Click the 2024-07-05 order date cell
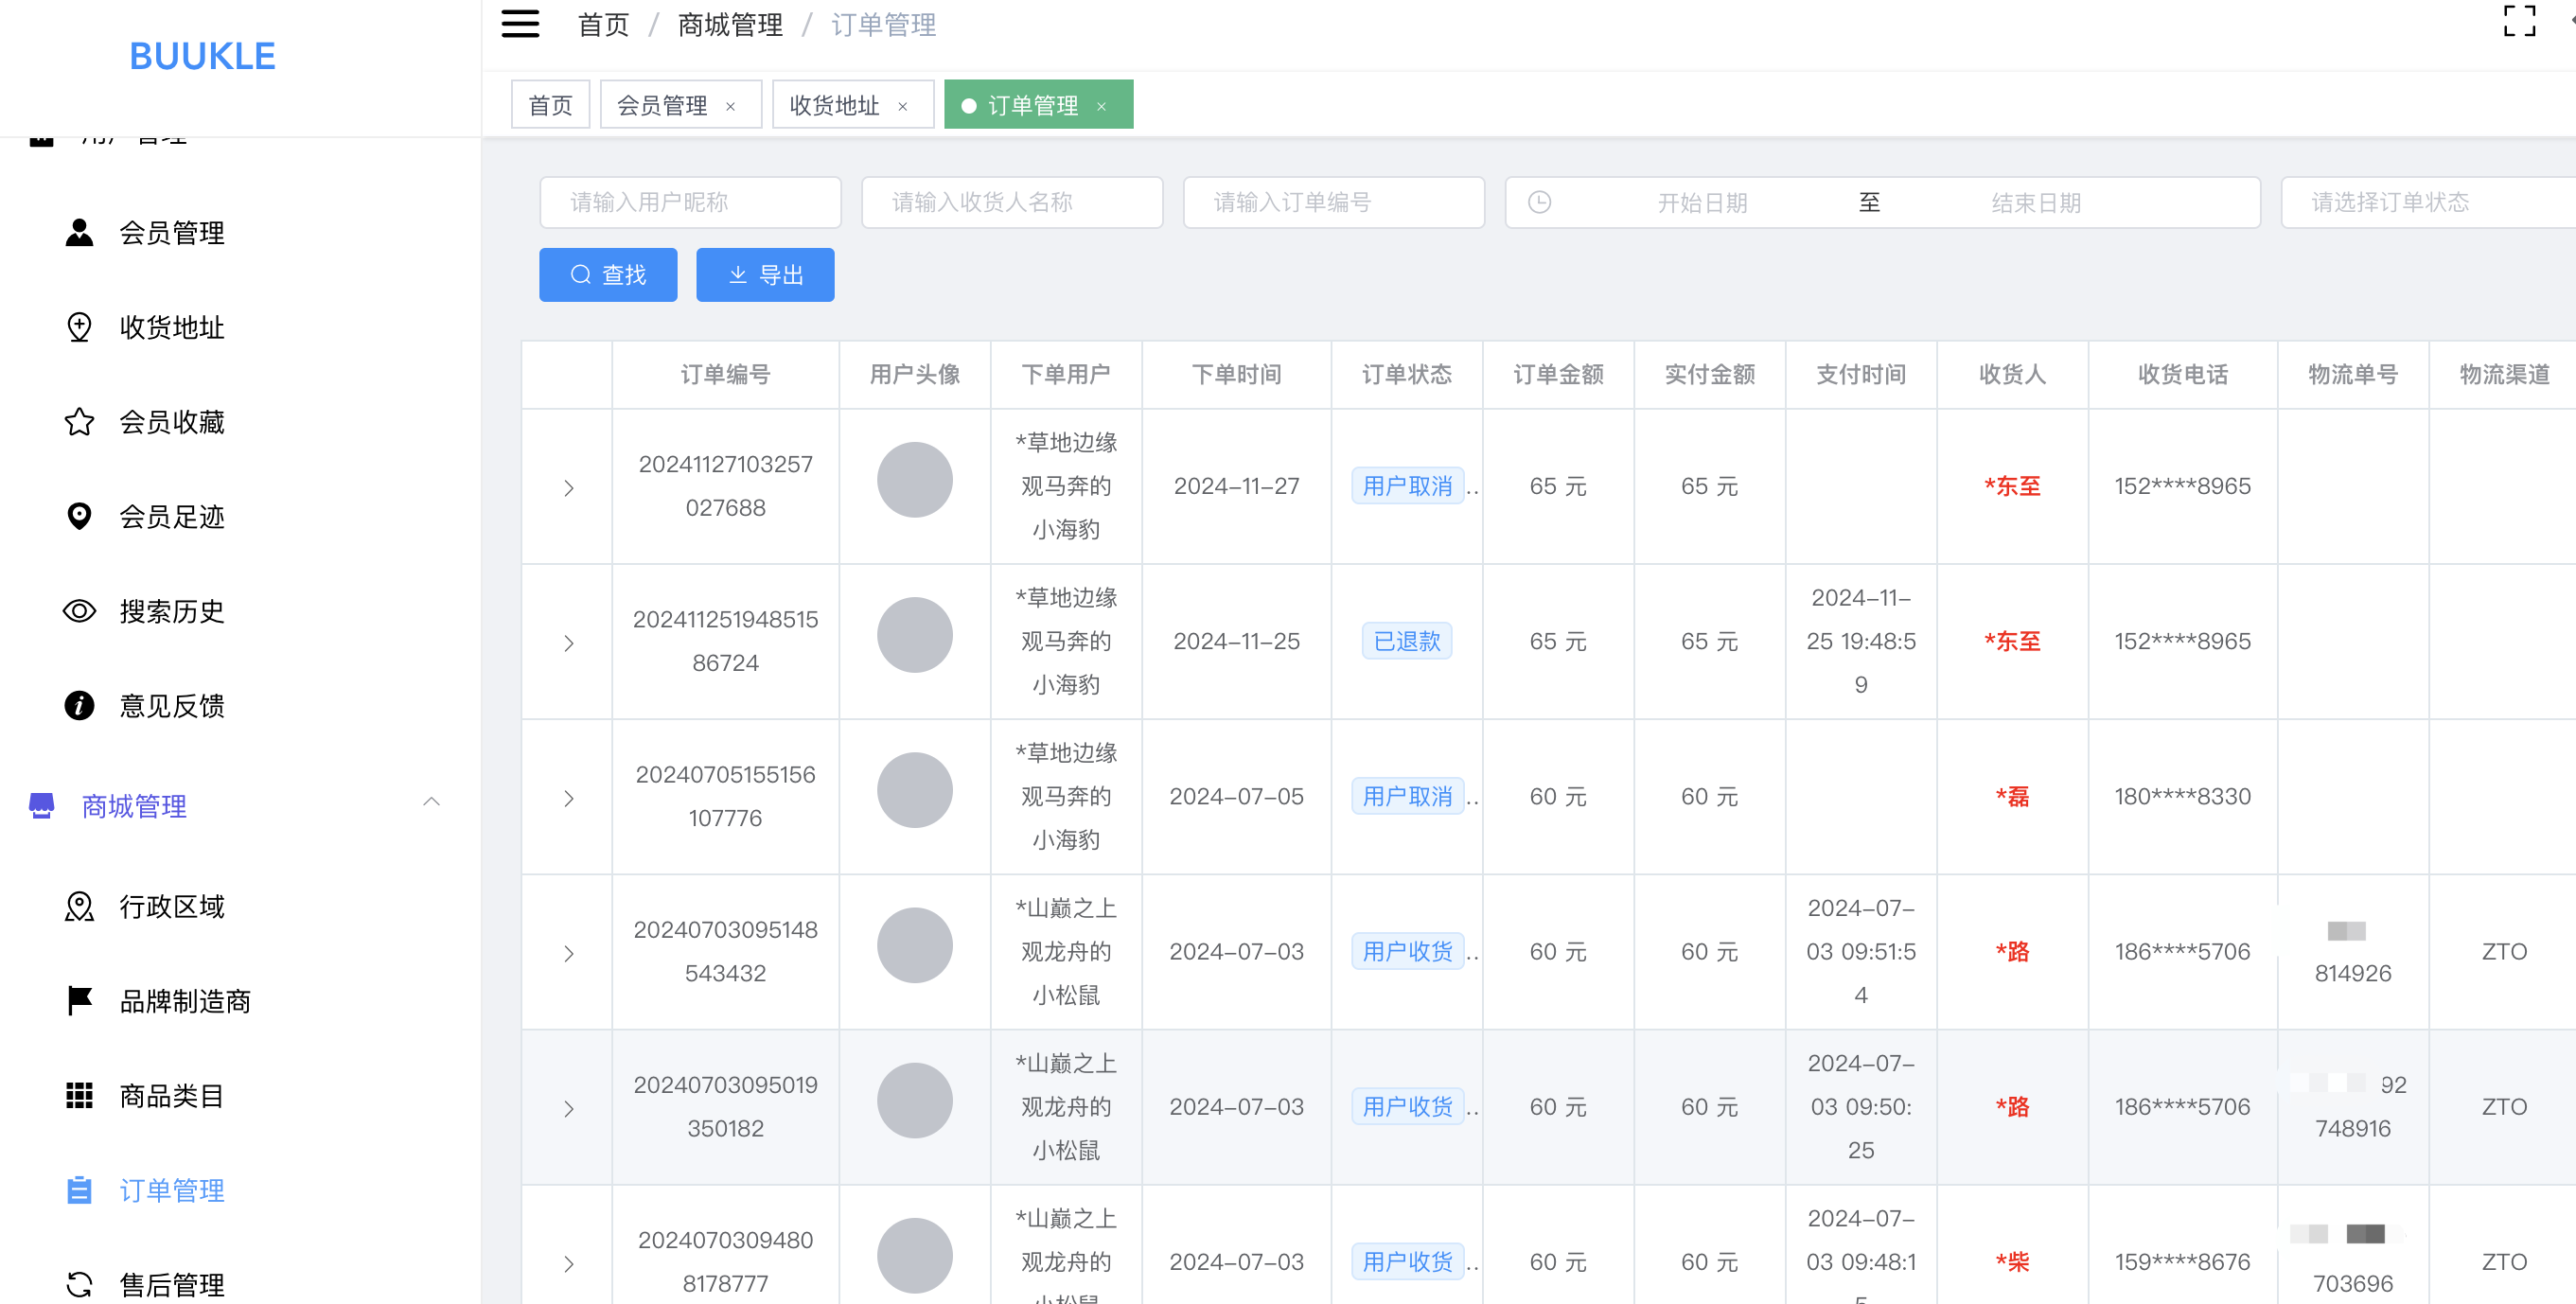Image resolution: width=2576 pixels, height=1304 pixels. (1236, 797)
